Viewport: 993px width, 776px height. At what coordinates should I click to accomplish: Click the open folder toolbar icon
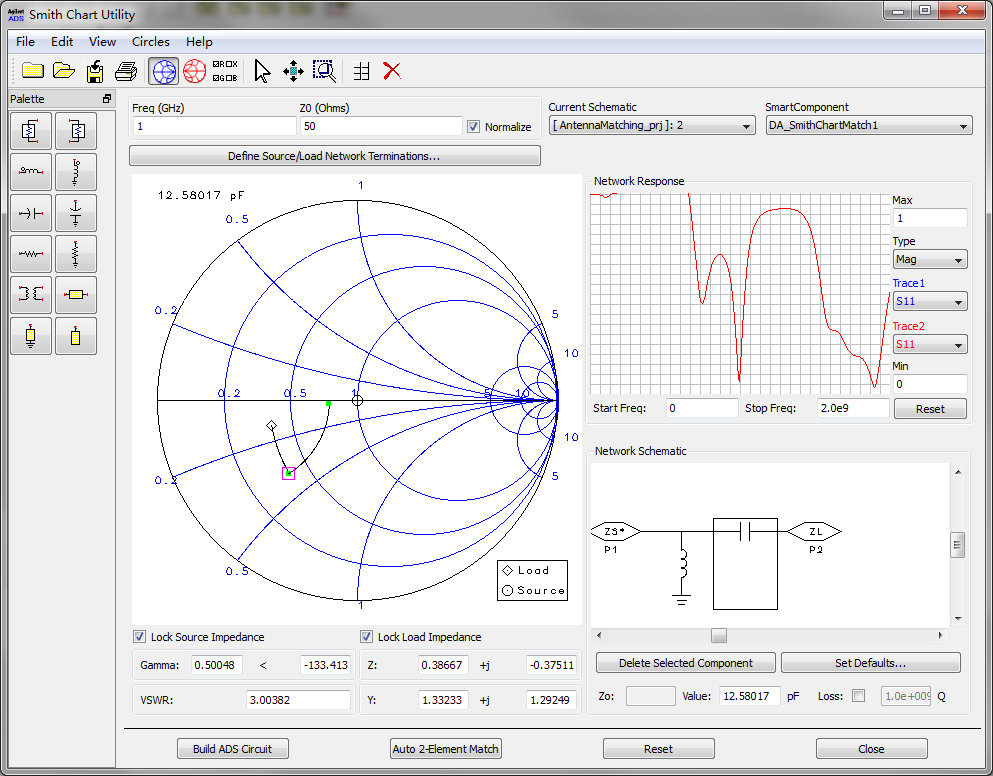pos(63,71)
